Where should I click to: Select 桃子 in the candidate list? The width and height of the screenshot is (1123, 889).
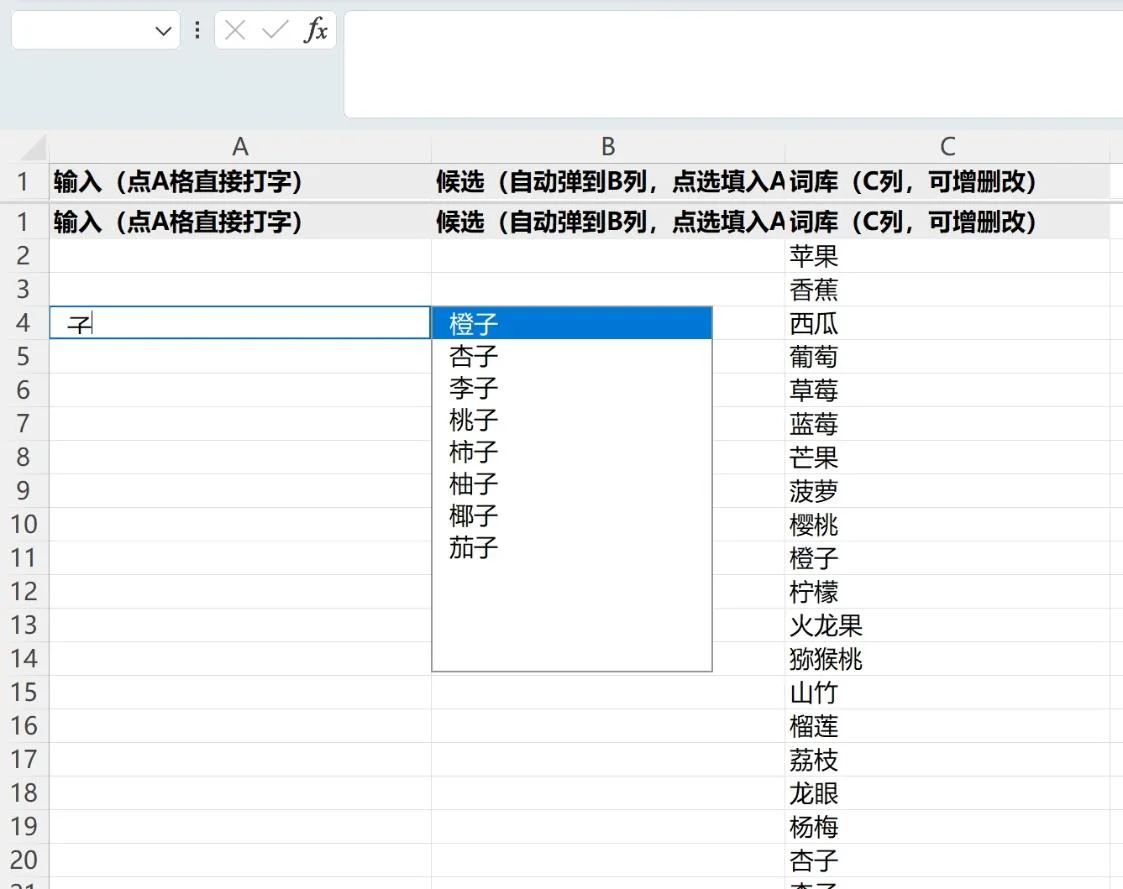(x=572, y=420)
